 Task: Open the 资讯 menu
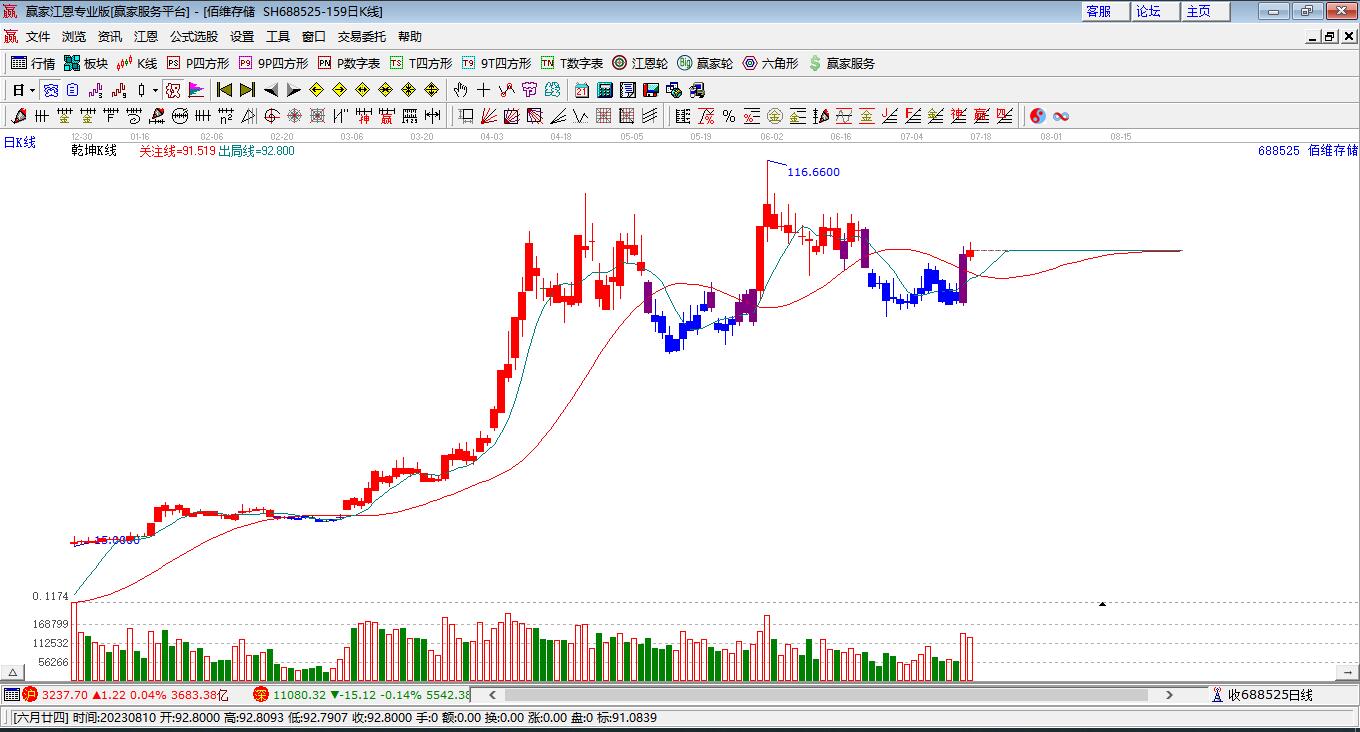tap(110, 37)
